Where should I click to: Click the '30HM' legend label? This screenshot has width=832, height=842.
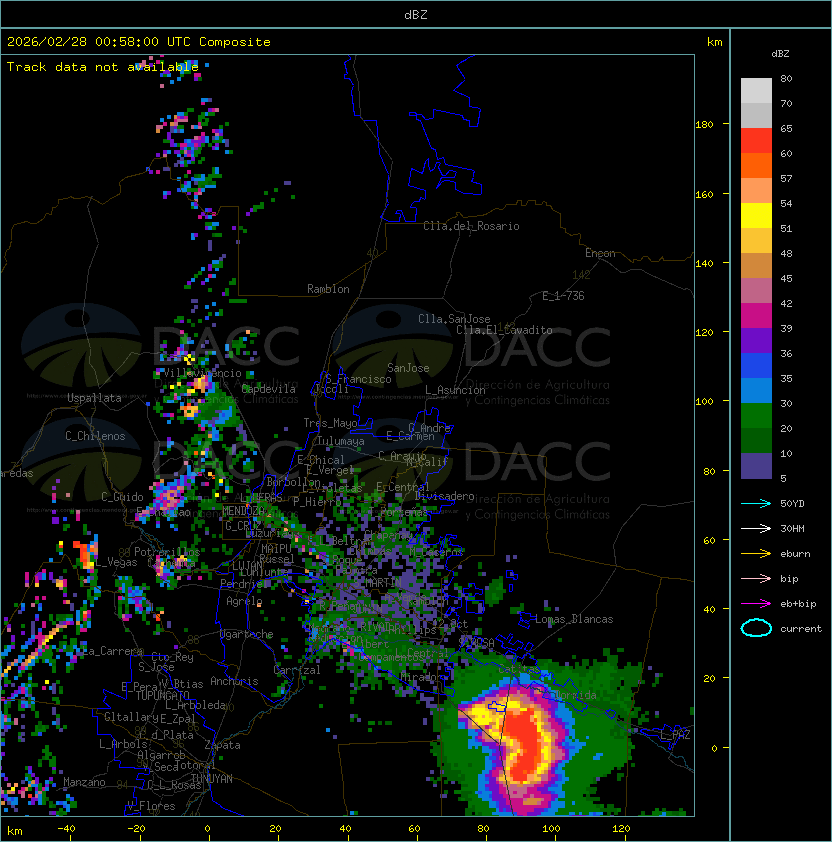click(792, 529)
